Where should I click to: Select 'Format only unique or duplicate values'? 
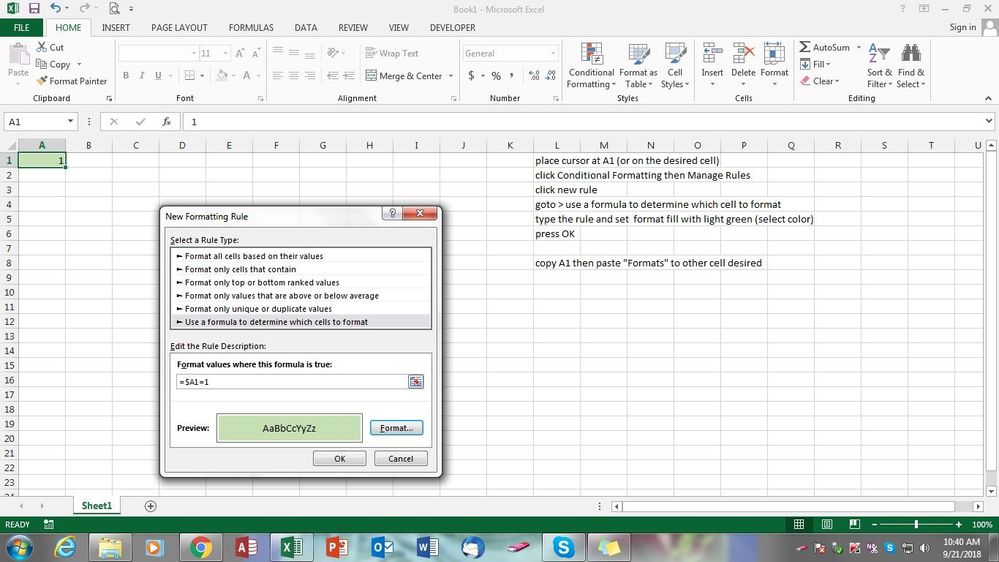pyautogui.click(x=301, y=309)
